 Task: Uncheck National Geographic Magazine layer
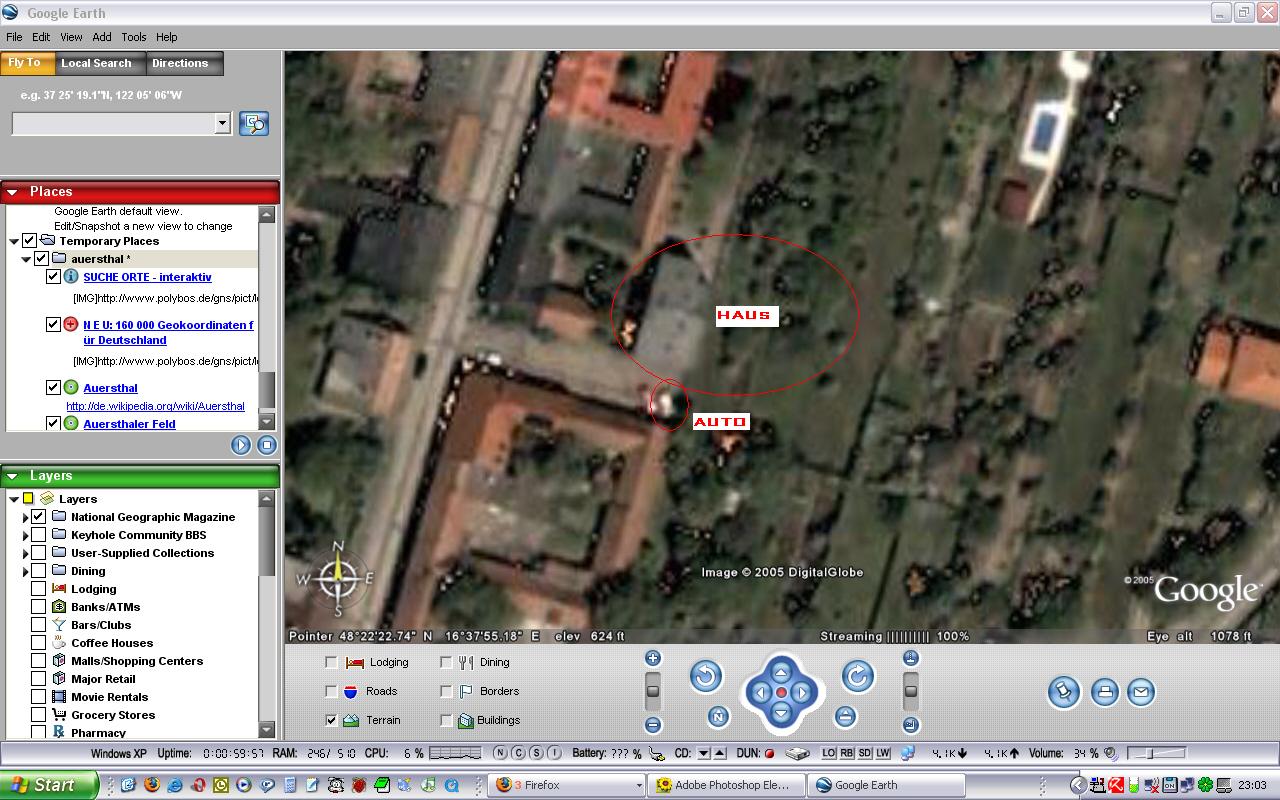pos(38,517)
